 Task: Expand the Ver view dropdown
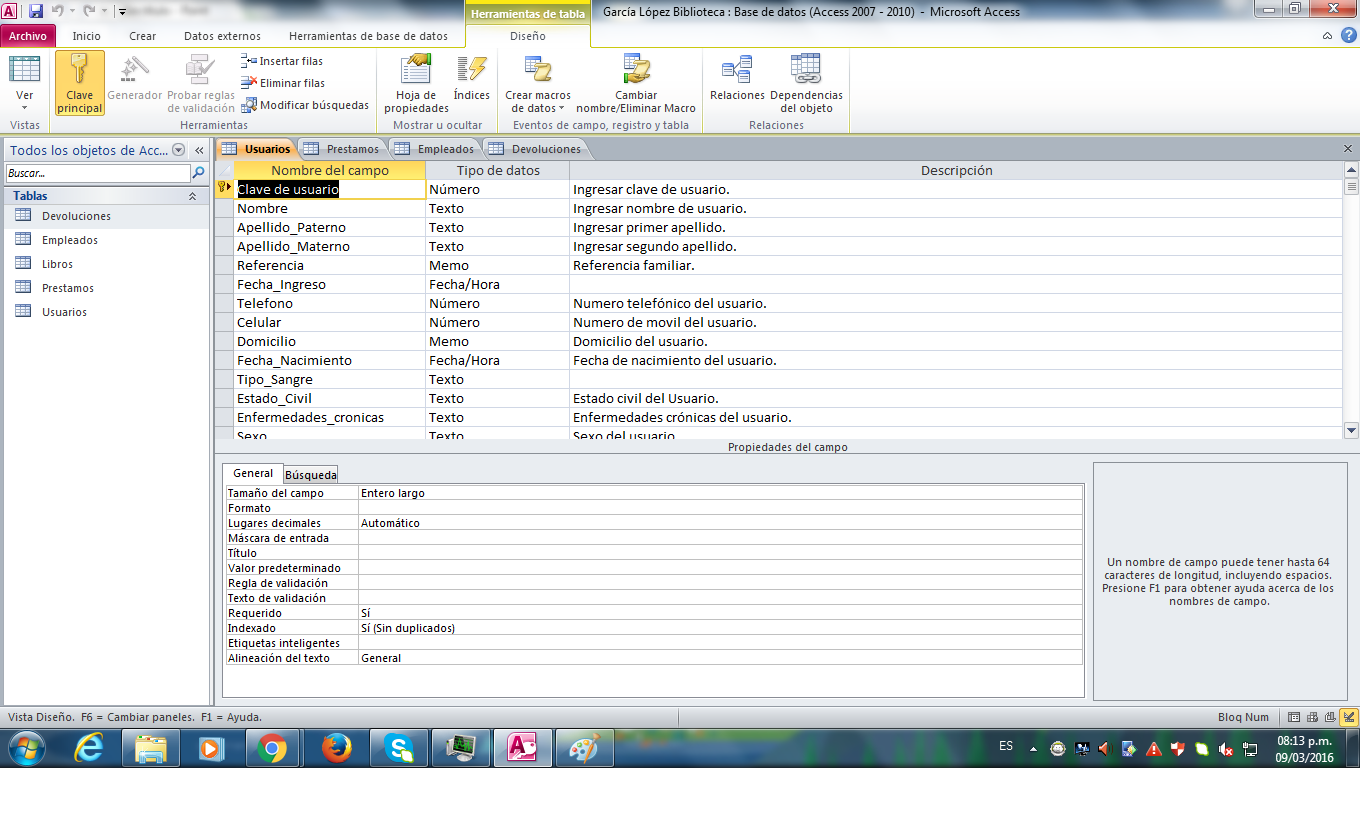point(24,107)
